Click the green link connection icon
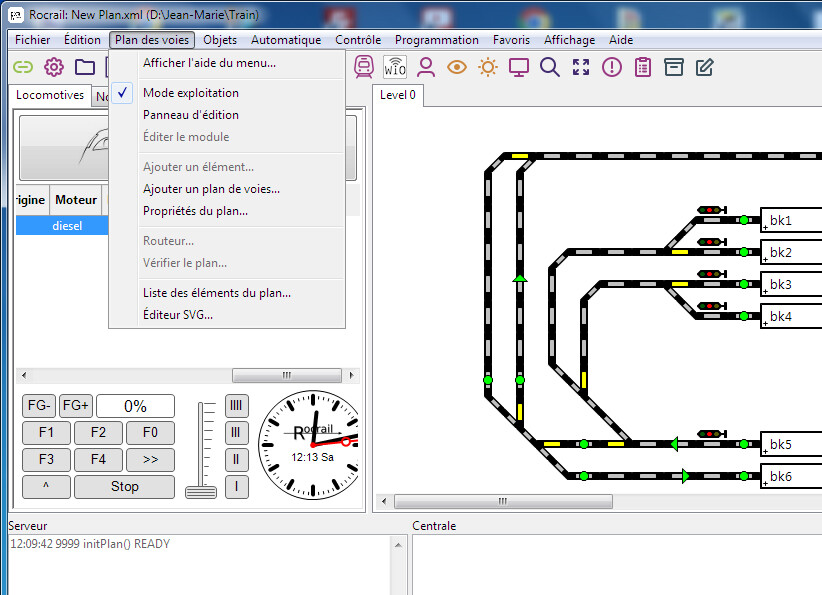 [22, 67]
